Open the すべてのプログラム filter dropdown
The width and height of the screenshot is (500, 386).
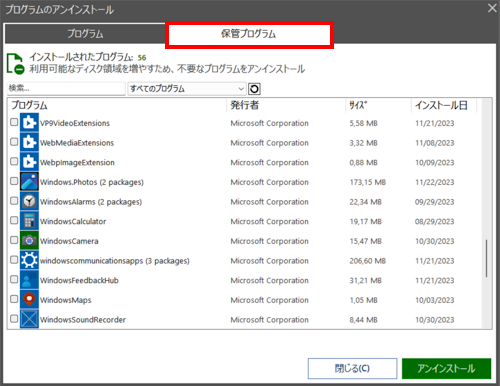point(187,89)
